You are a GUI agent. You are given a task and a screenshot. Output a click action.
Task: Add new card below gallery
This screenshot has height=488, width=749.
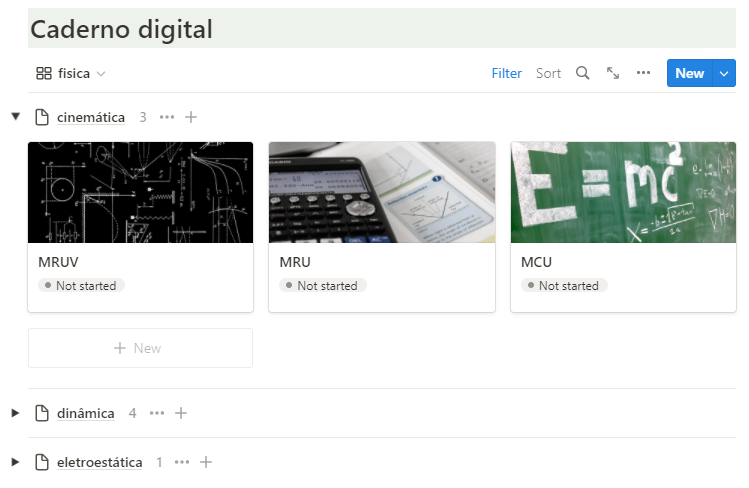[x=140, y=348]
